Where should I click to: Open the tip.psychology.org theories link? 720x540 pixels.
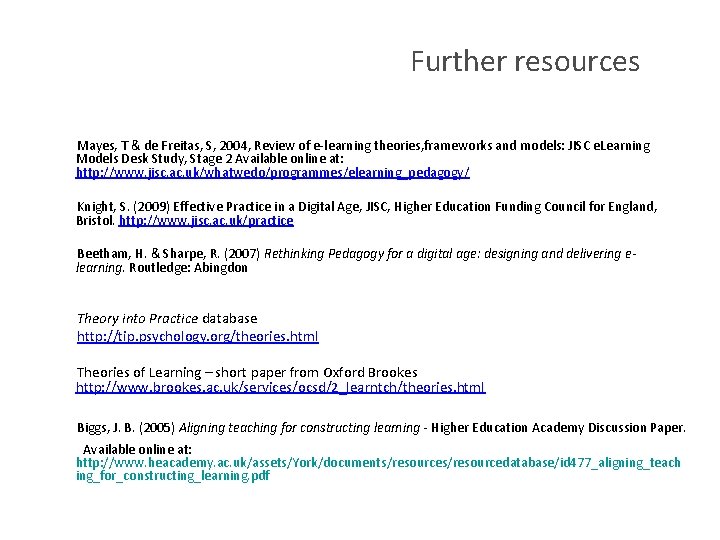point(198,337)
